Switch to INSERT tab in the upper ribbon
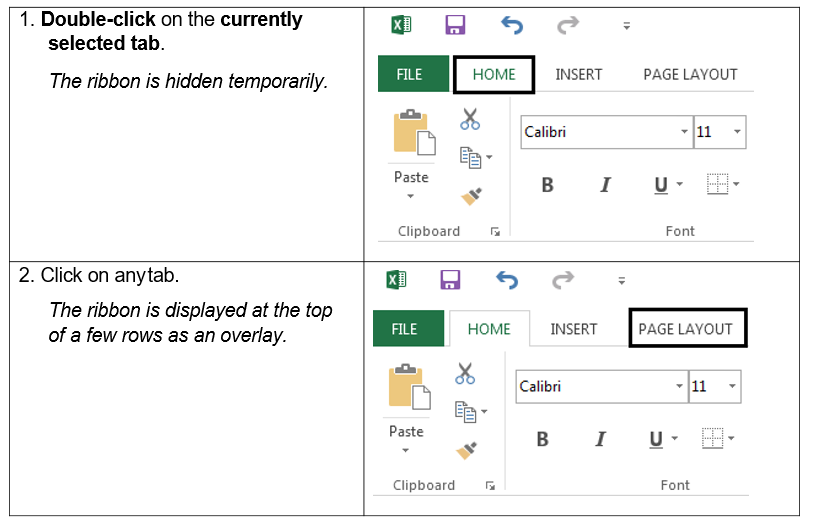 [x=579, y=75]
